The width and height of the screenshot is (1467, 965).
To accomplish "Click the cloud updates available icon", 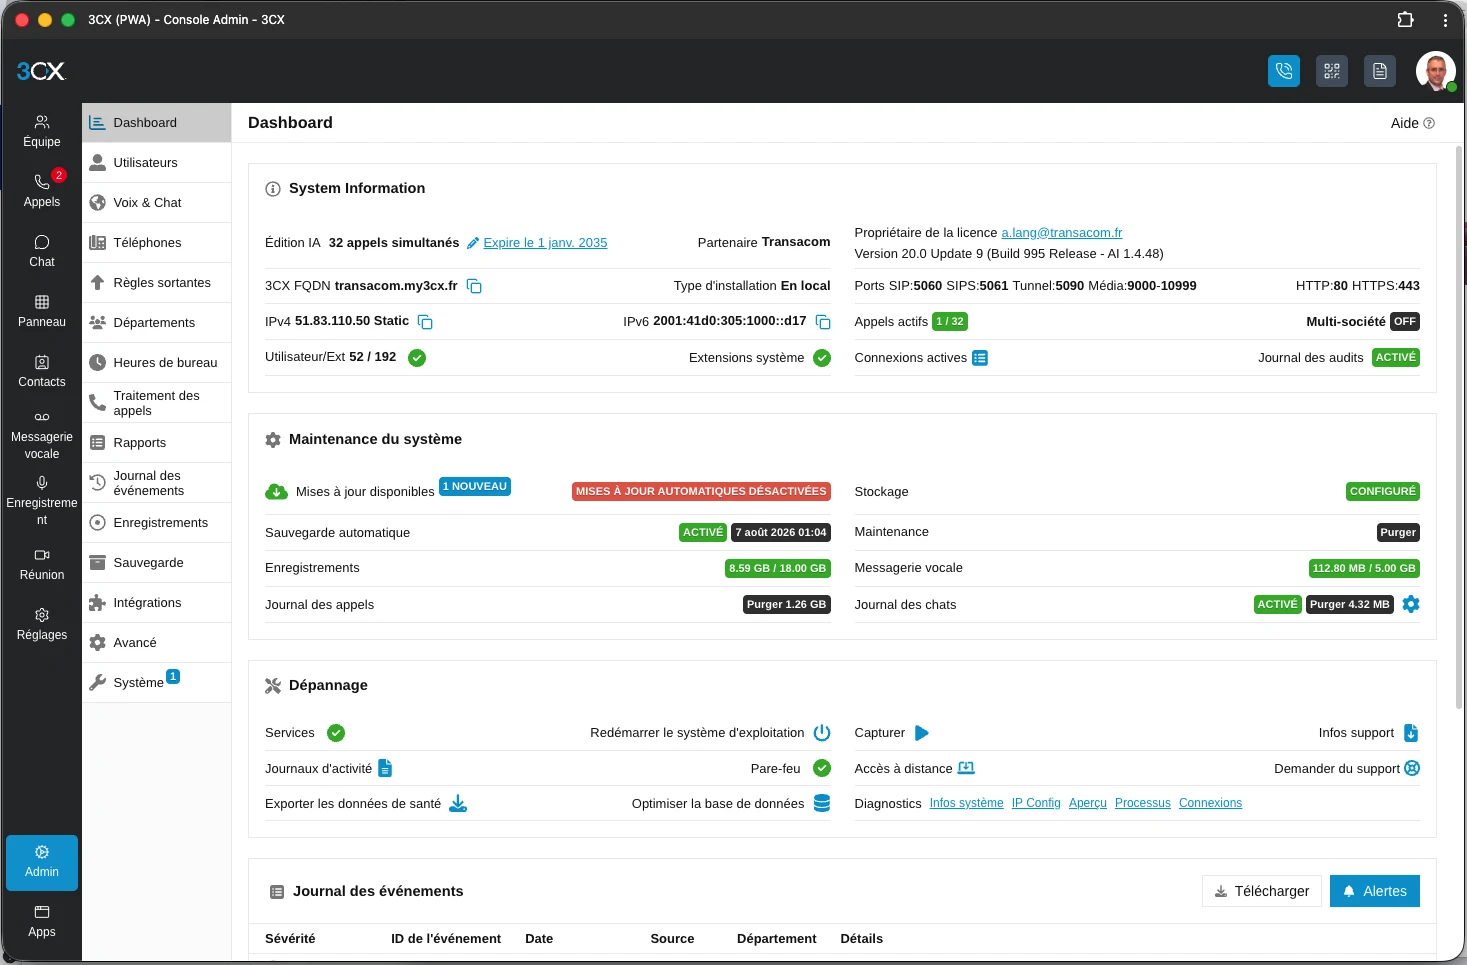I will tap(276, 492).
